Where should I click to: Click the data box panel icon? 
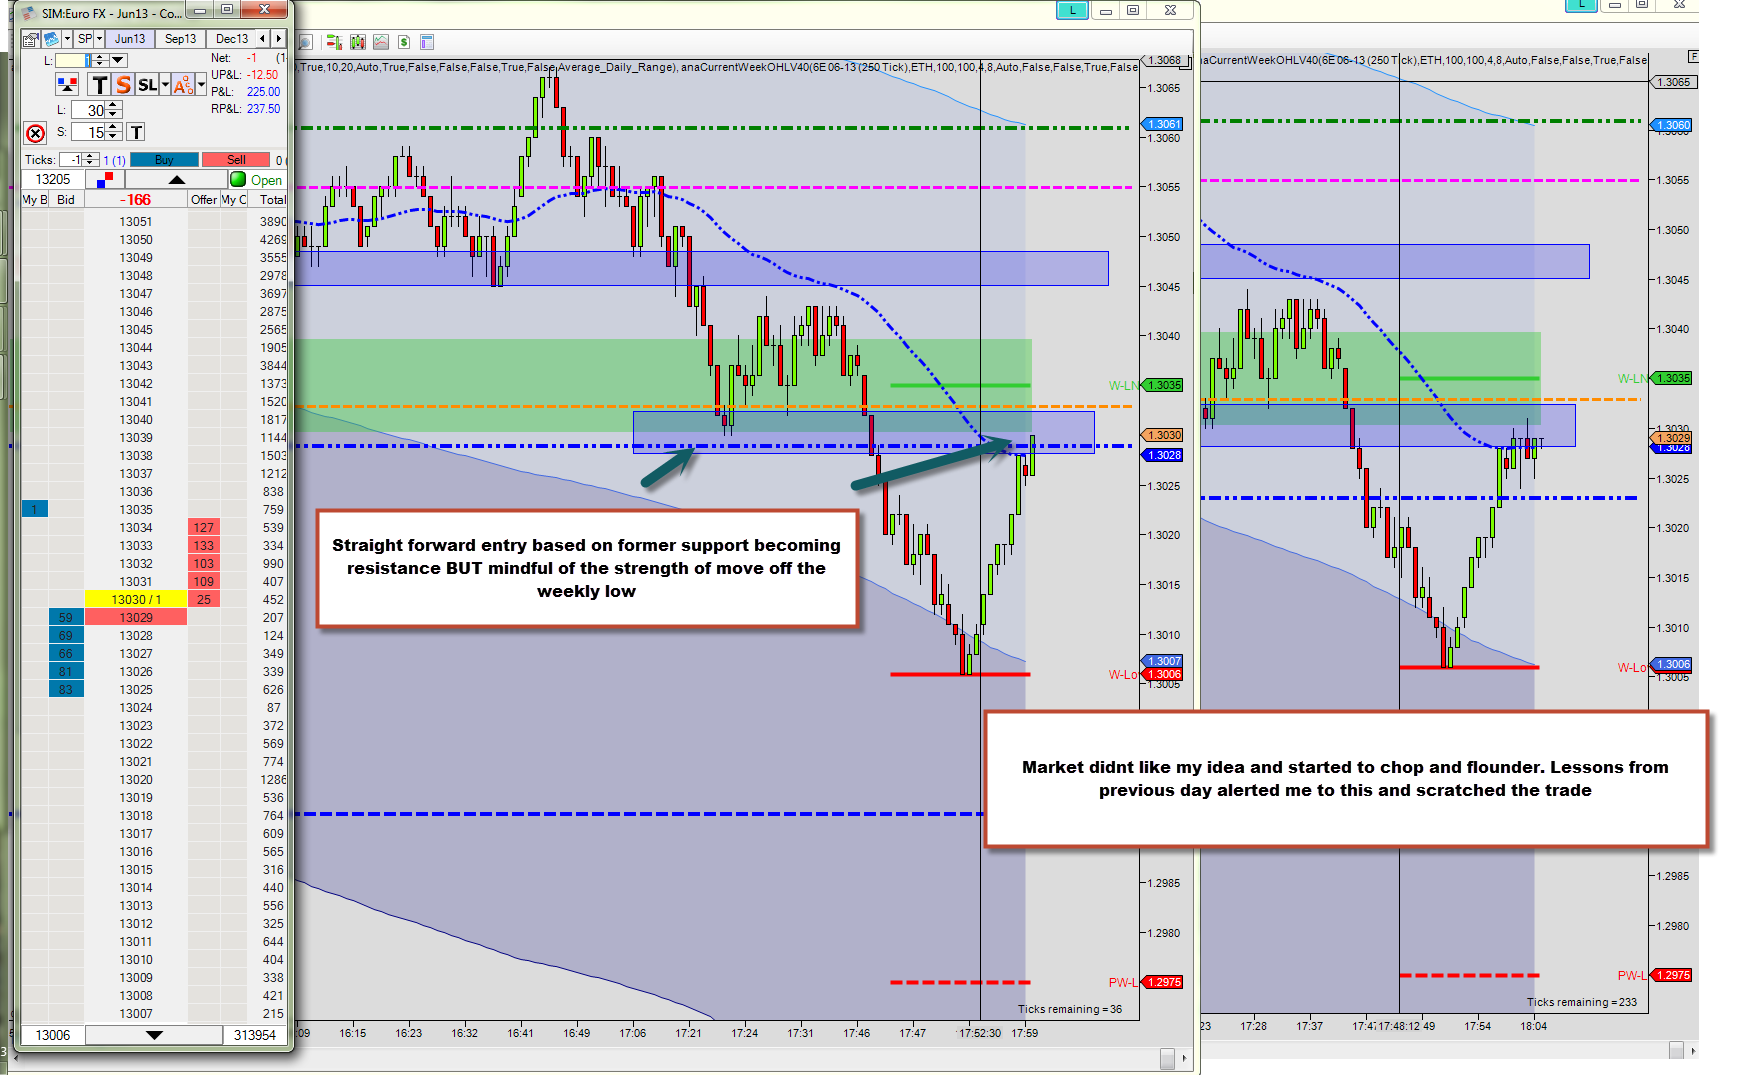(427, 42)
